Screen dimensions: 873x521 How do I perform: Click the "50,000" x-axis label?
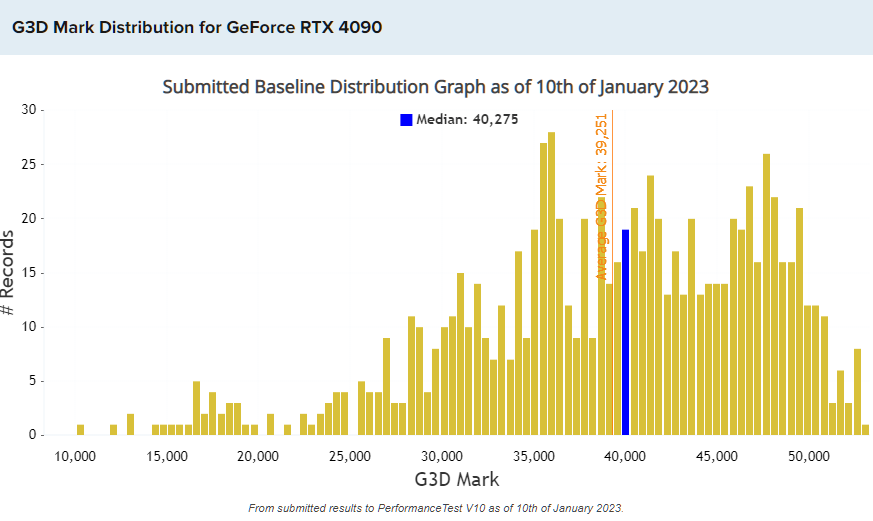808,456
